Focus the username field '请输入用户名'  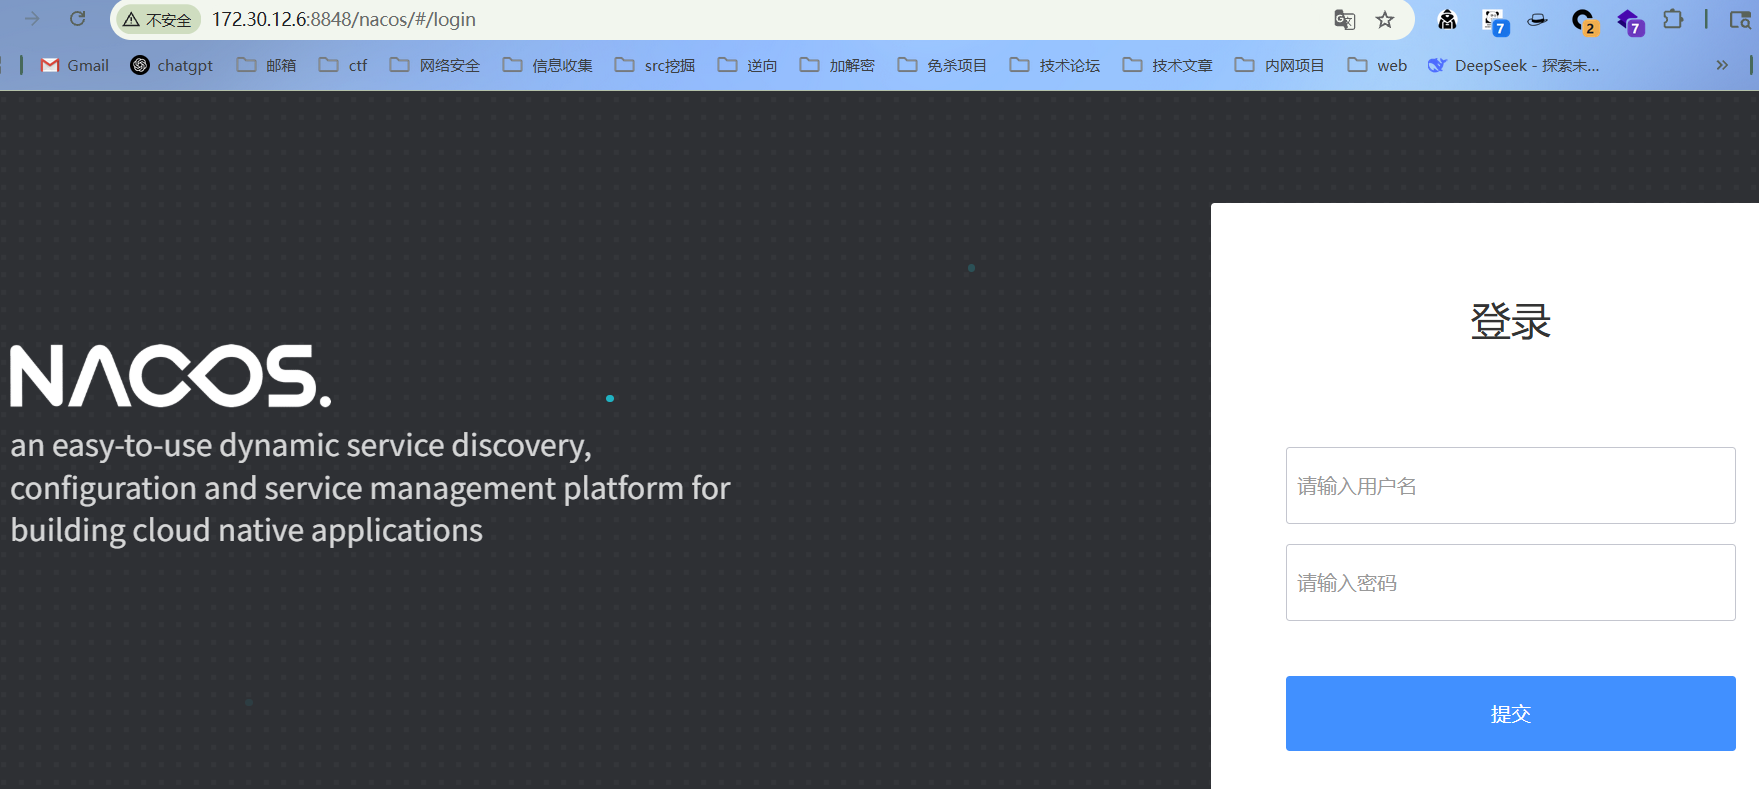(1510, 485)
